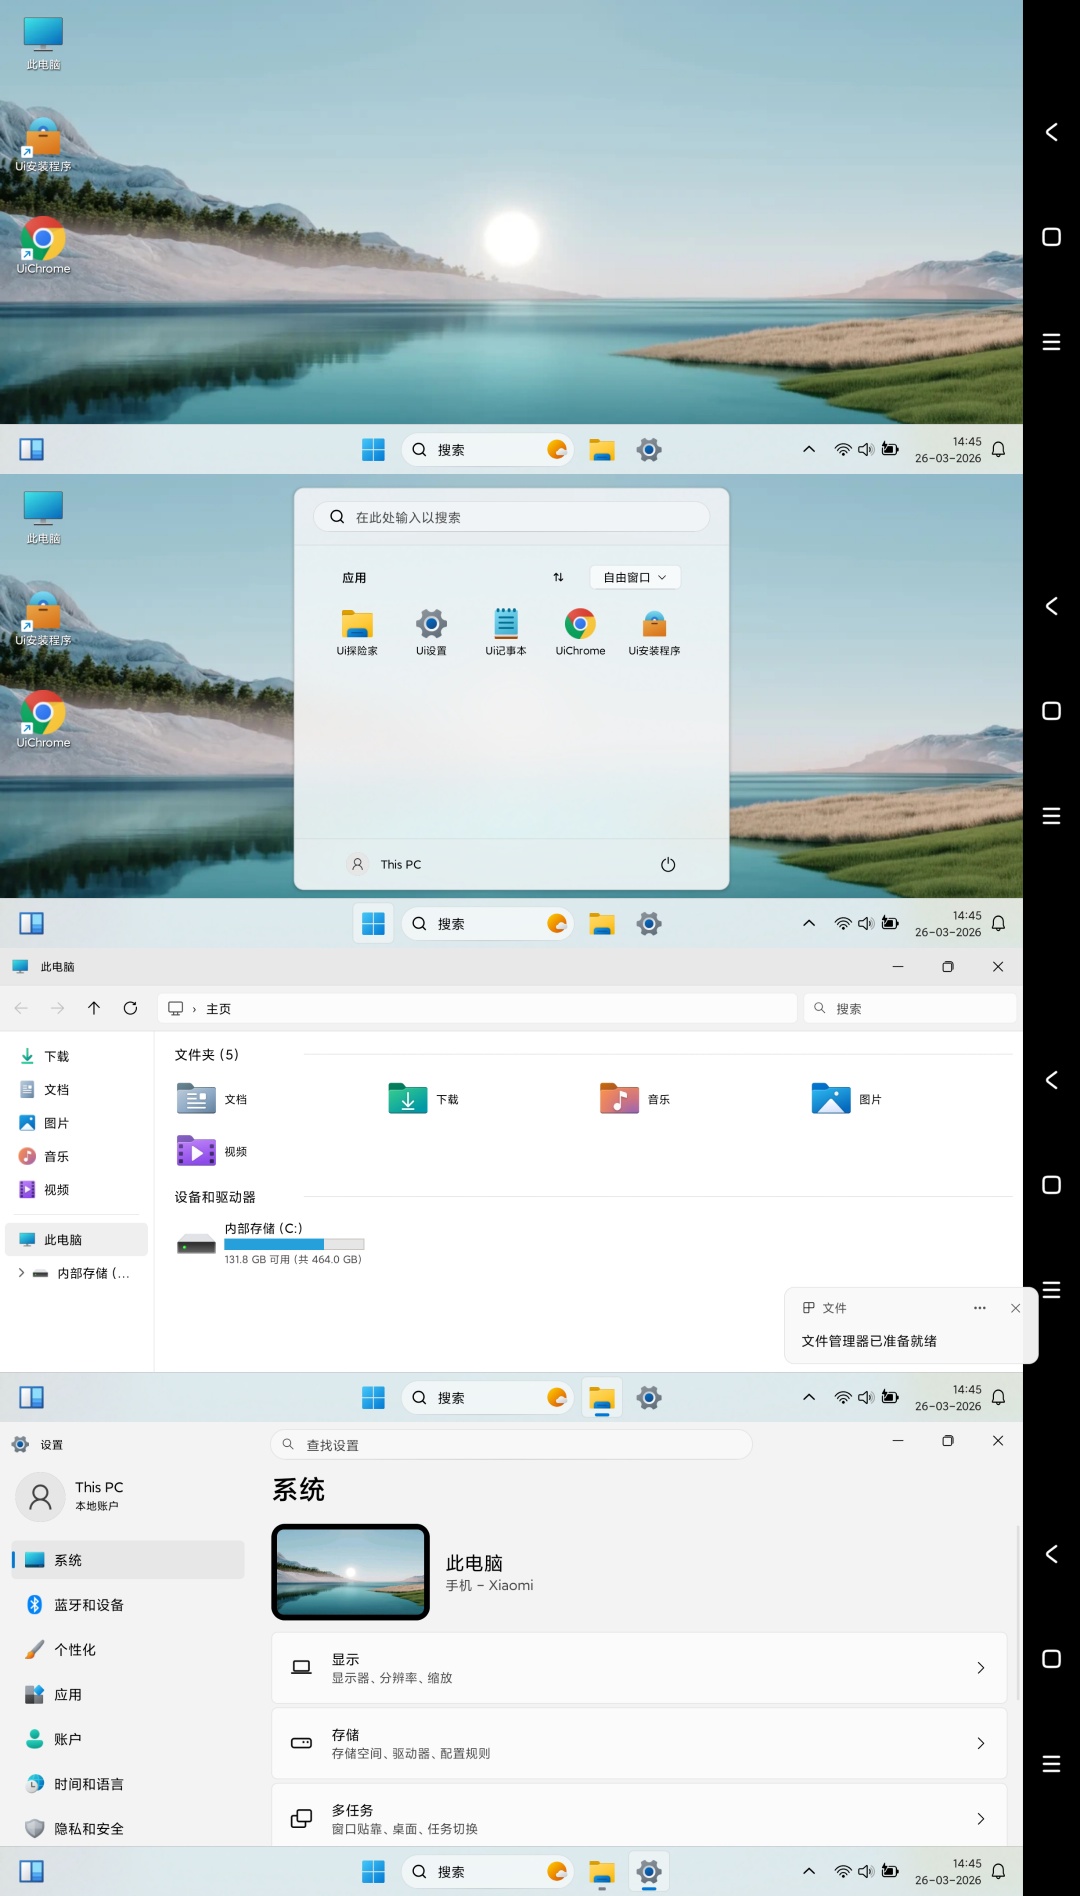Select 视频 in the explorer sidebar
The height and width of the screenshot is (1896, 1080).
(76, 1189)
